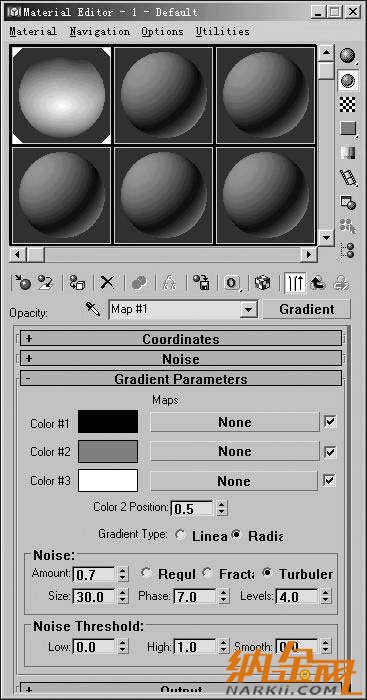
Task: Click the Make Unique icon
Action: [x=170, y=283]
